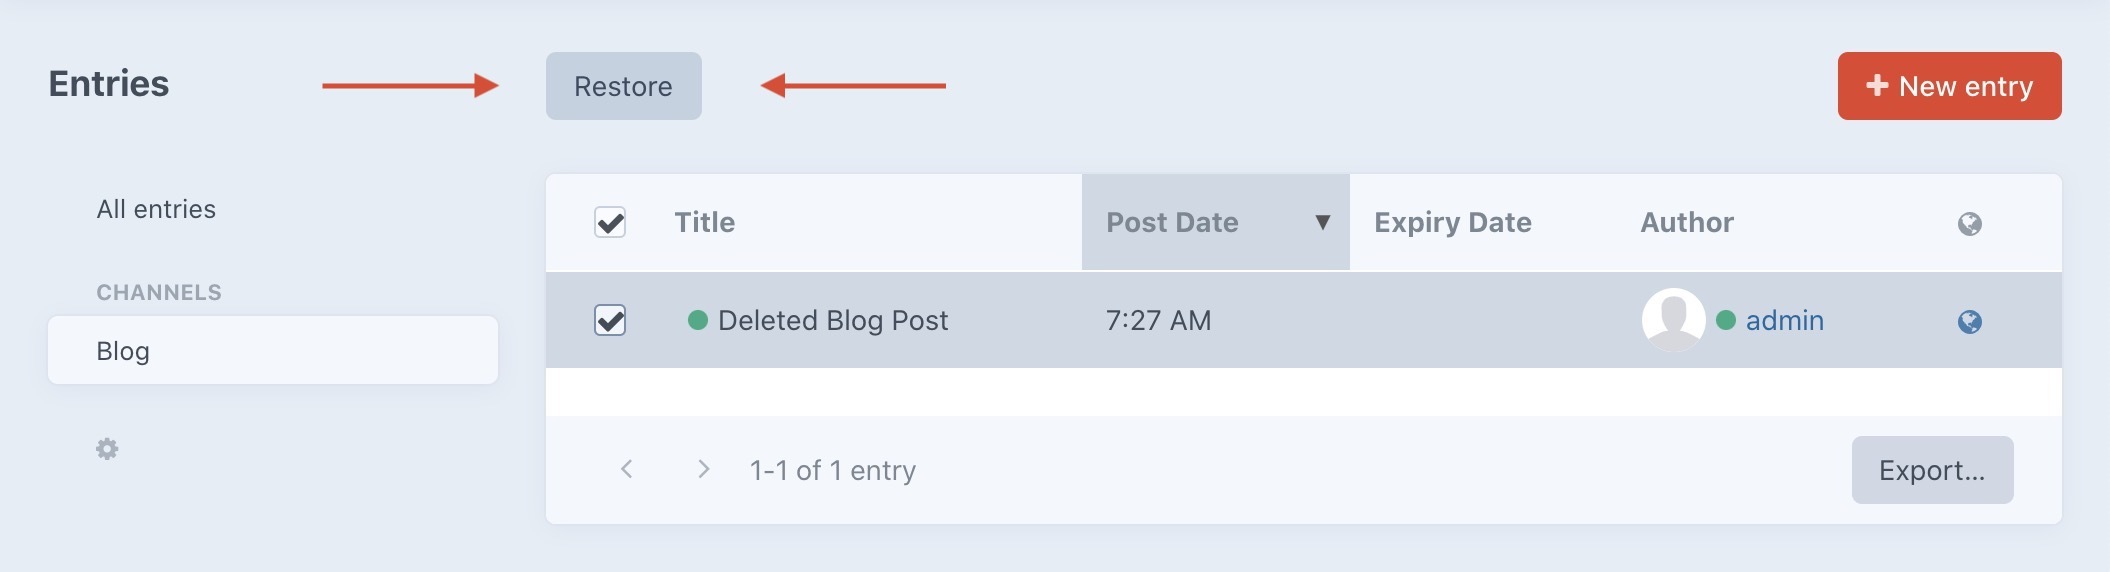Uncheck the Deleted Blog Post row checkbox
The image size is (2110, 572).
coord(610,320)
